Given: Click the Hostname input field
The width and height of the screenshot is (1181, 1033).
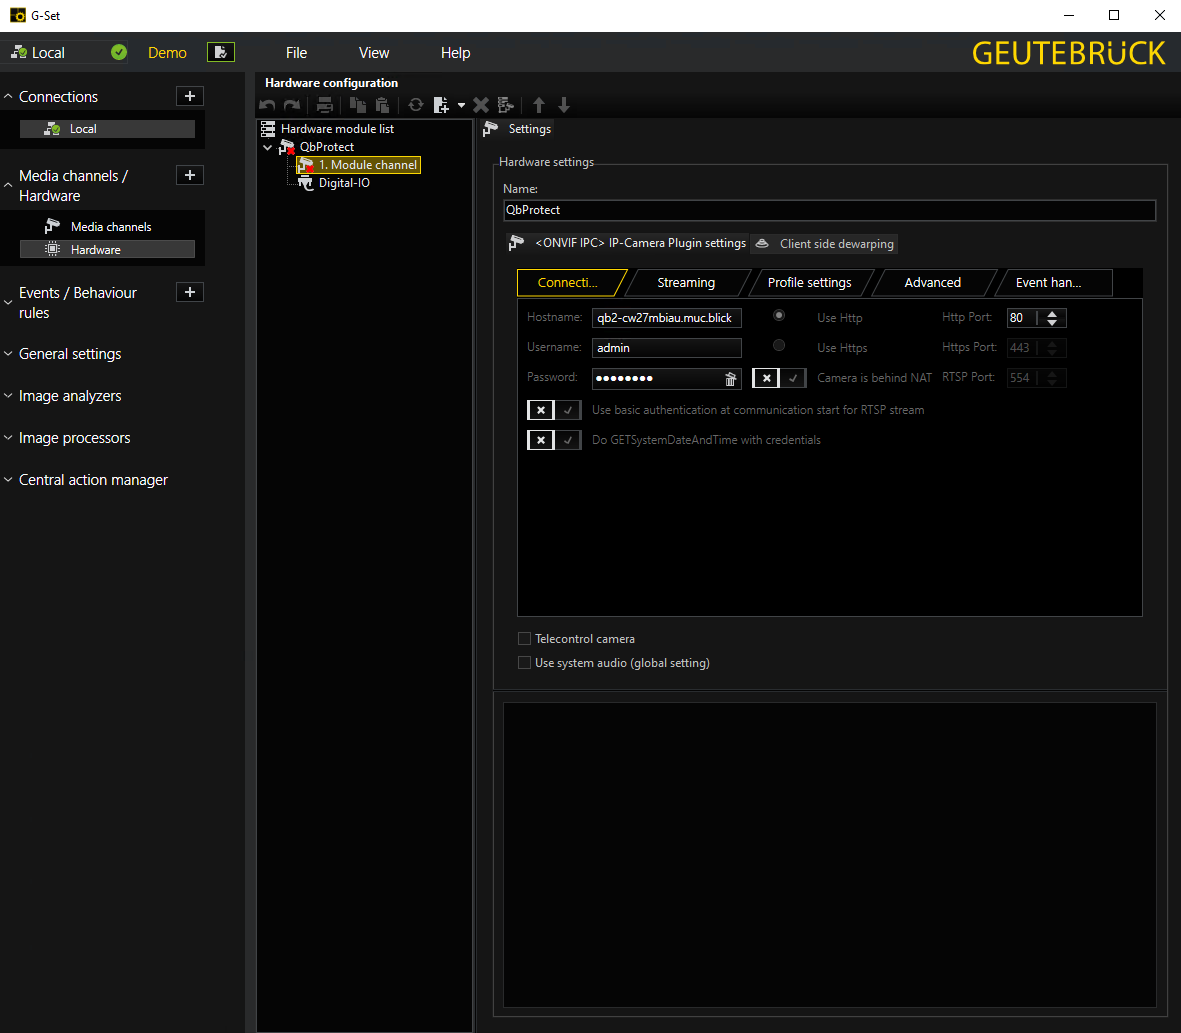Looking at the screenshot, I should 666,318.
